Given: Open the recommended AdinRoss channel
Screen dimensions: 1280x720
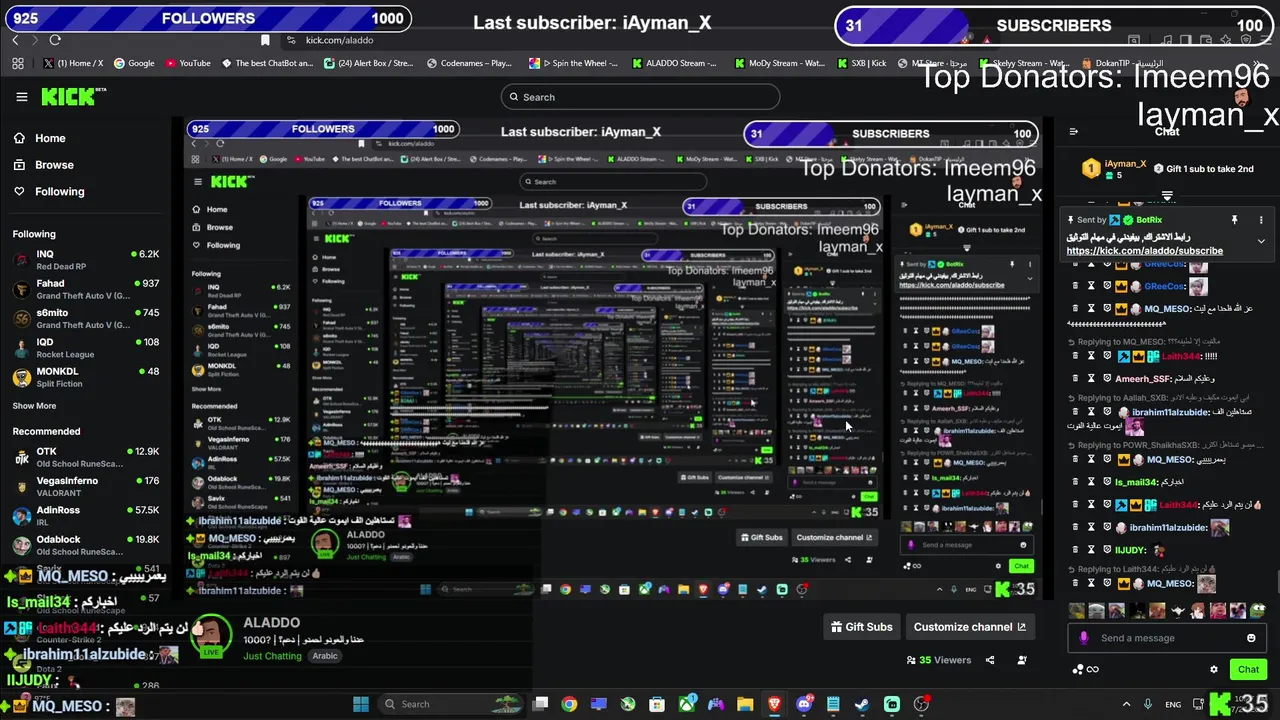Looking at the screenshot, I should (x=86, y=515).
